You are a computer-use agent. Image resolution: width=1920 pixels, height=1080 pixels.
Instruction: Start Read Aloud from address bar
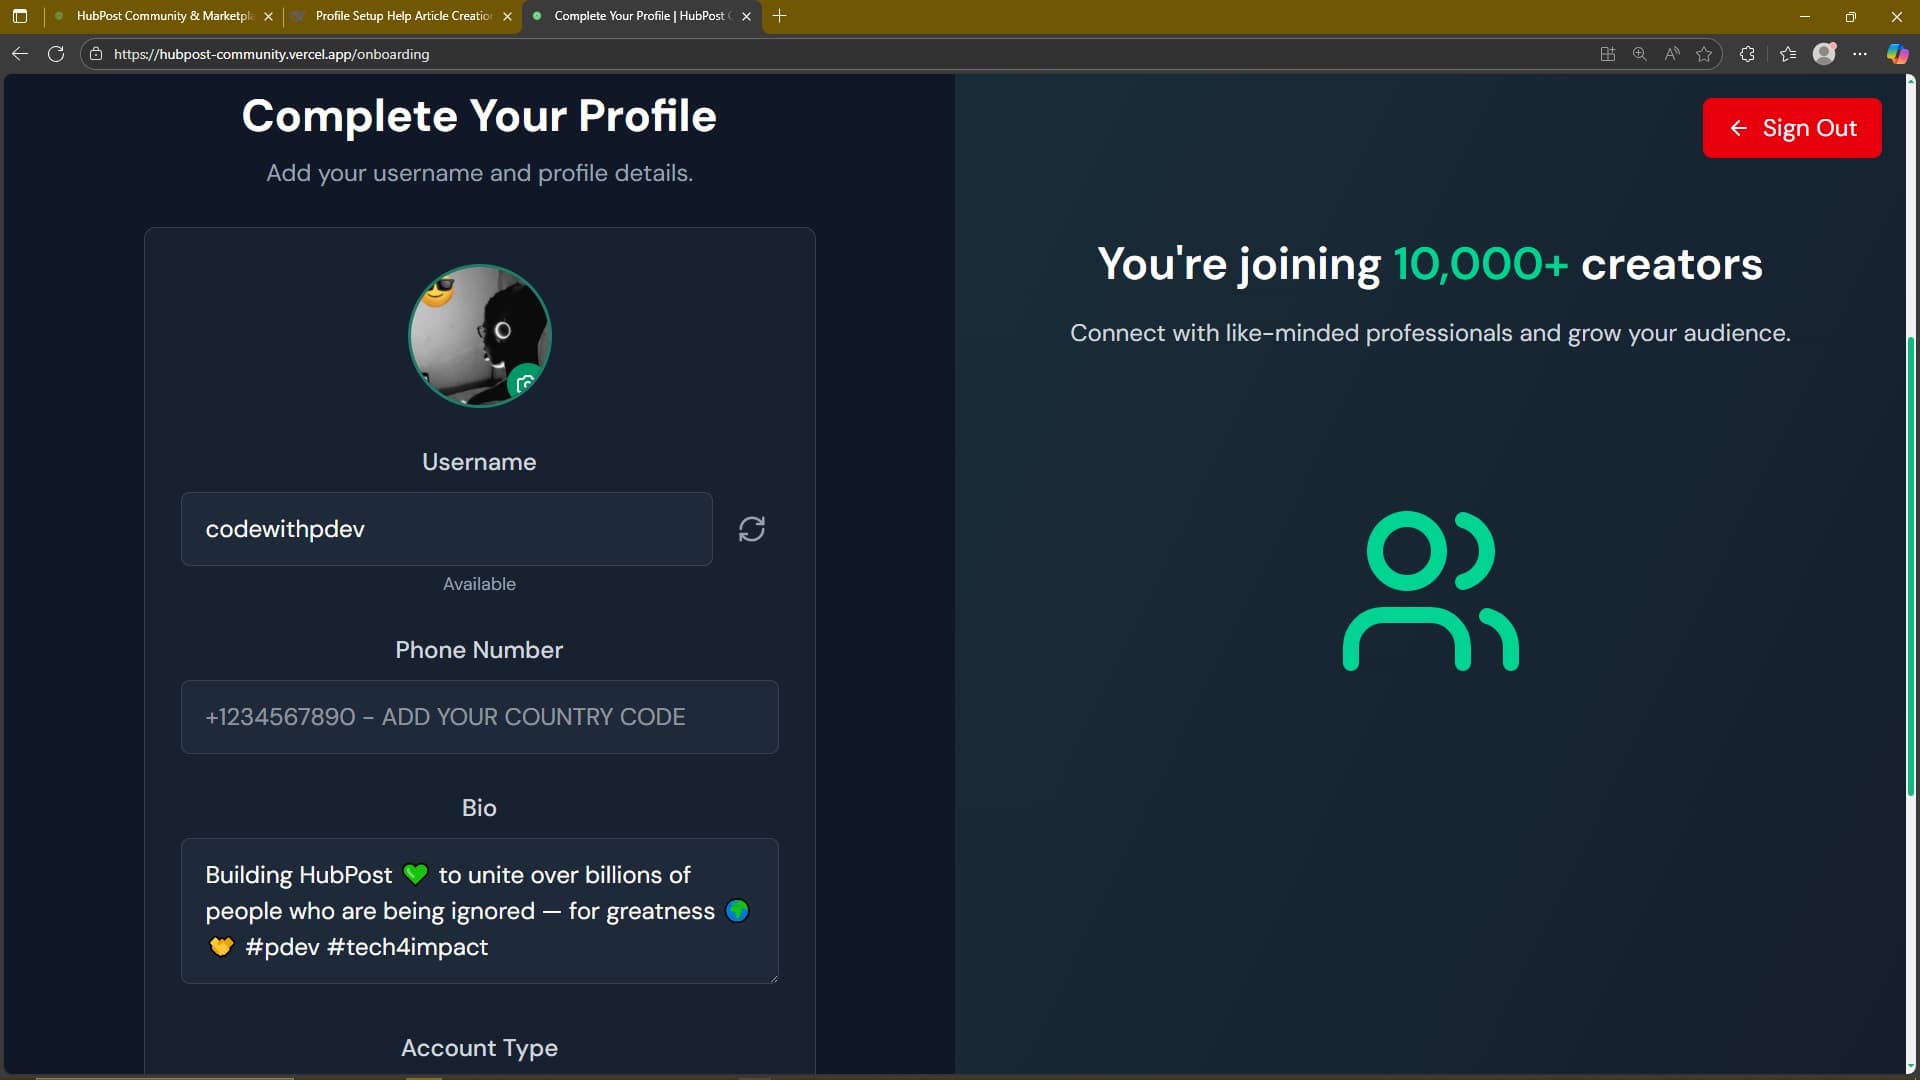(1672, 54)
